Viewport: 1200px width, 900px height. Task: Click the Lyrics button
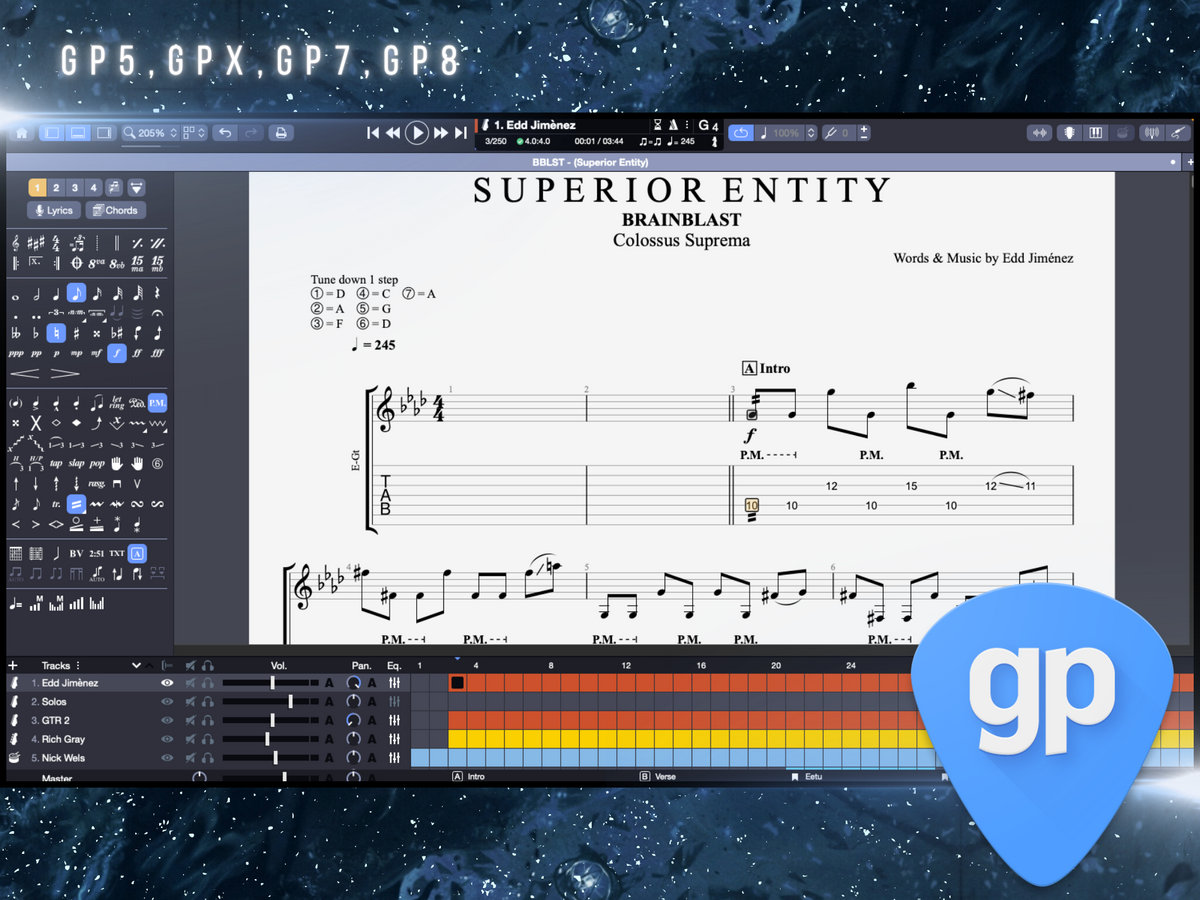(x=54, y=210)
